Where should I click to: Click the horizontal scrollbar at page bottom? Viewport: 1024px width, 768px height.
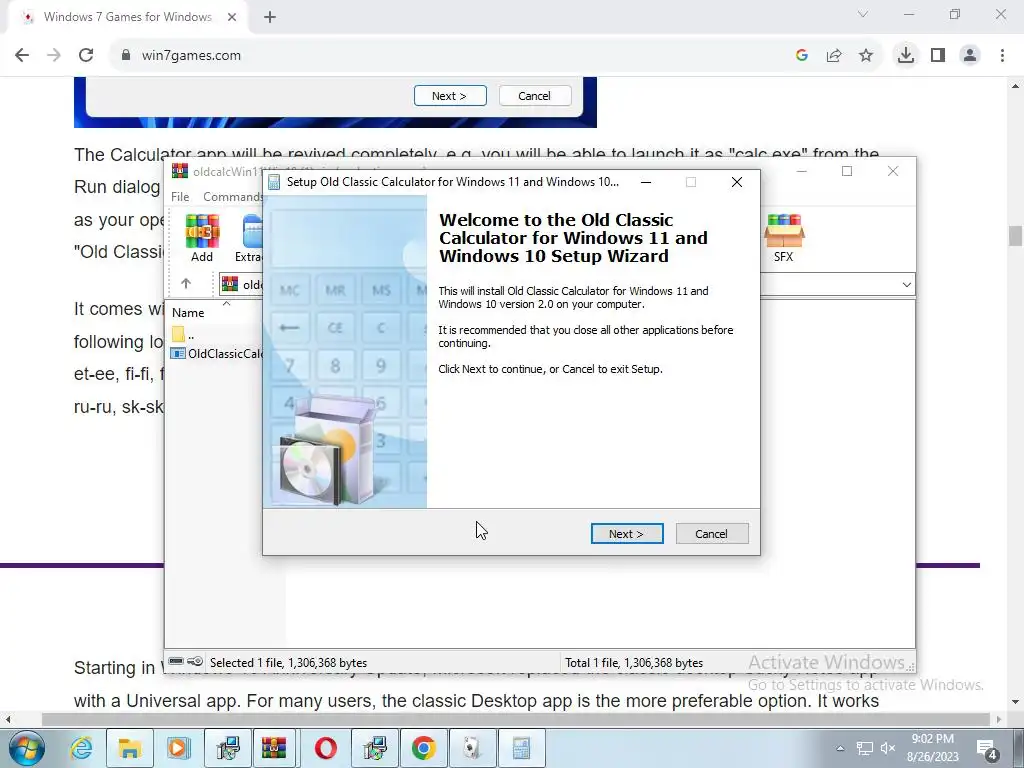516,719
